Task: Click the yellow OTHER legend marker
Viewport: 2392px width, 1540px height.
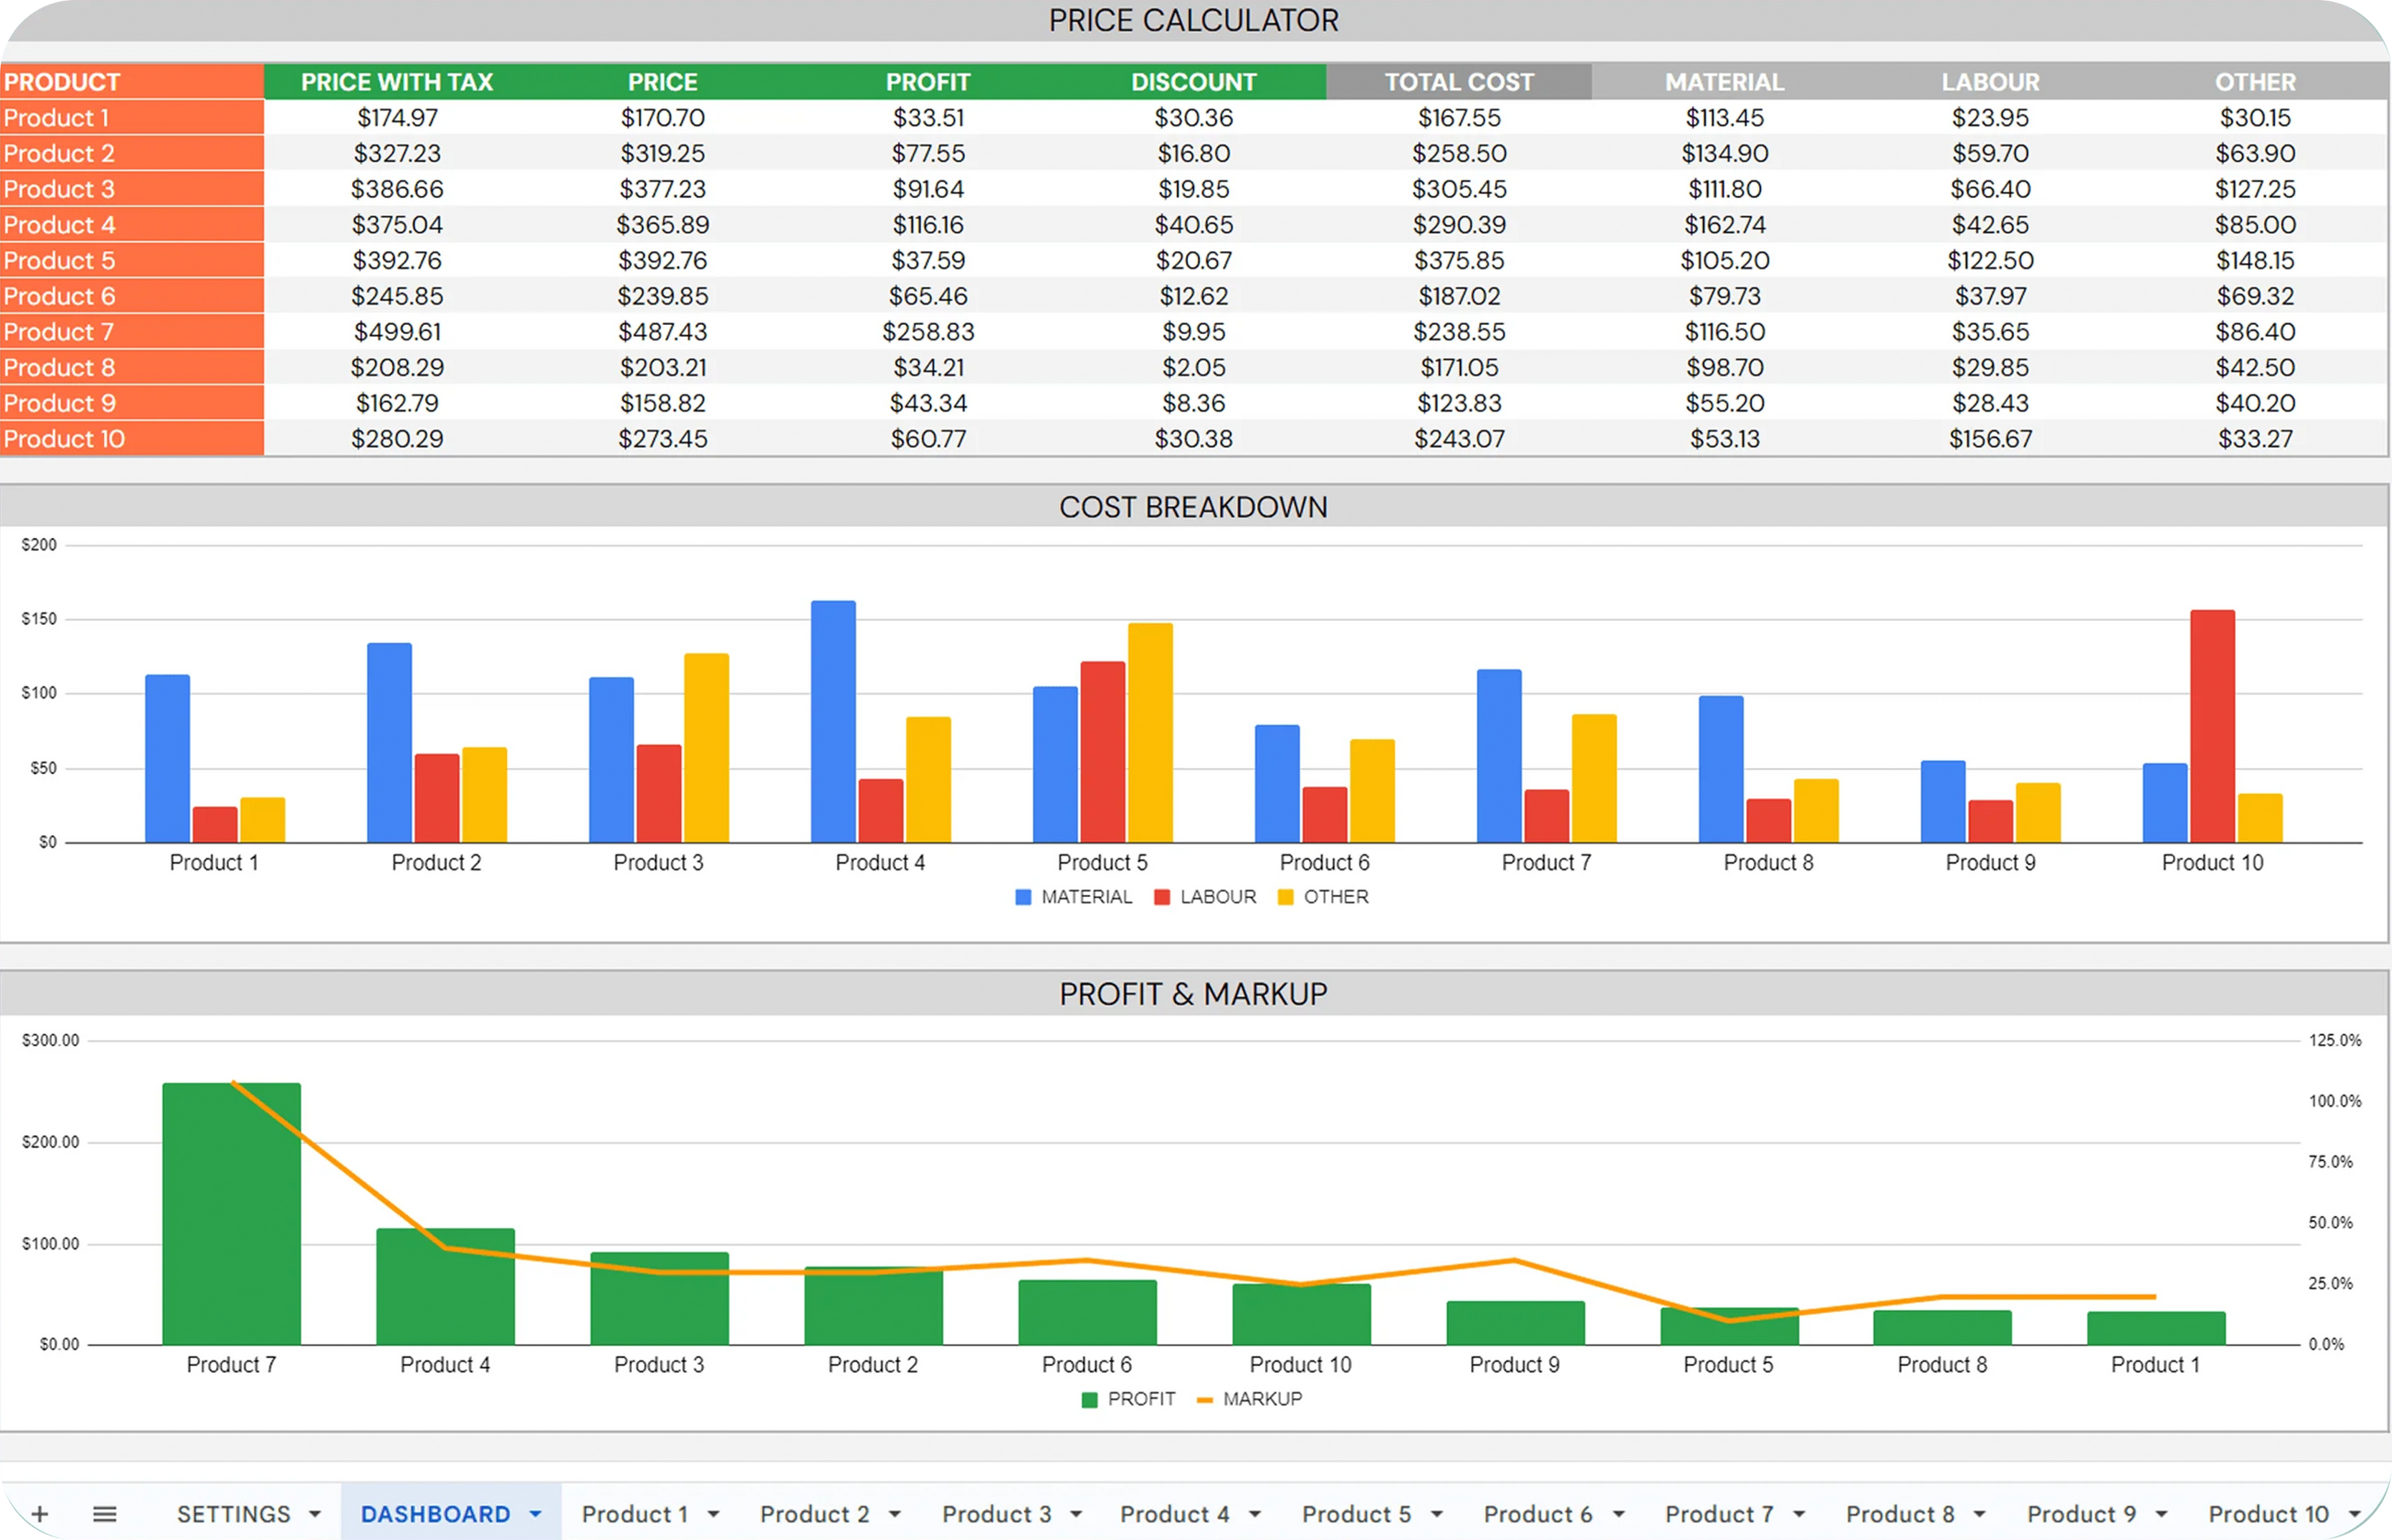Action: pos(1285,897)
